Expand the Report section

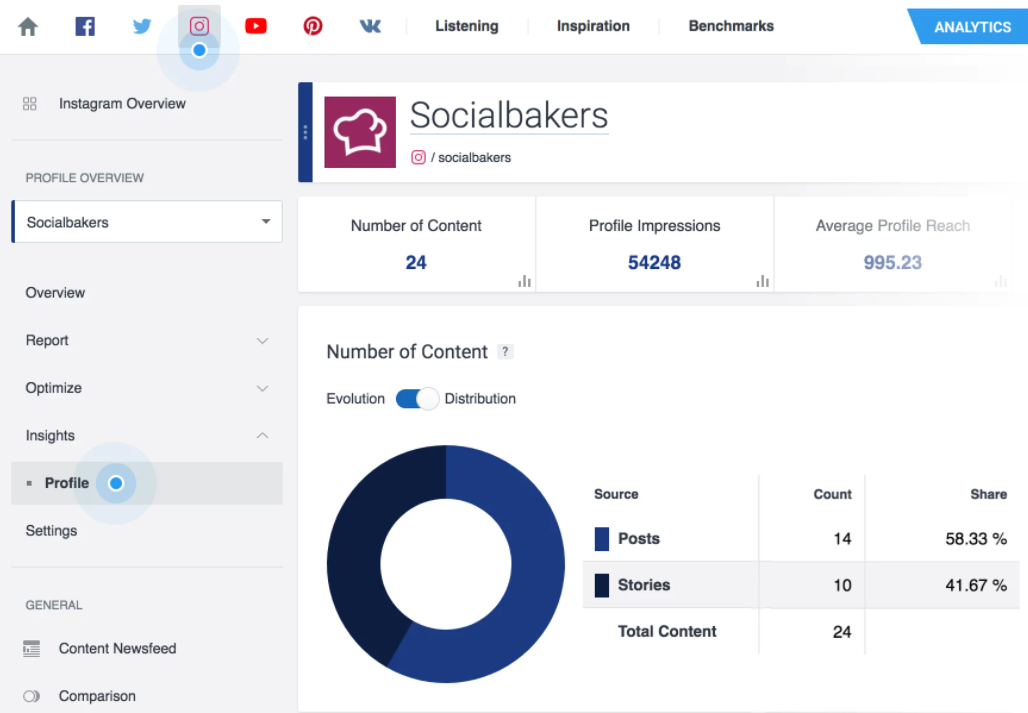coord(262,341)
